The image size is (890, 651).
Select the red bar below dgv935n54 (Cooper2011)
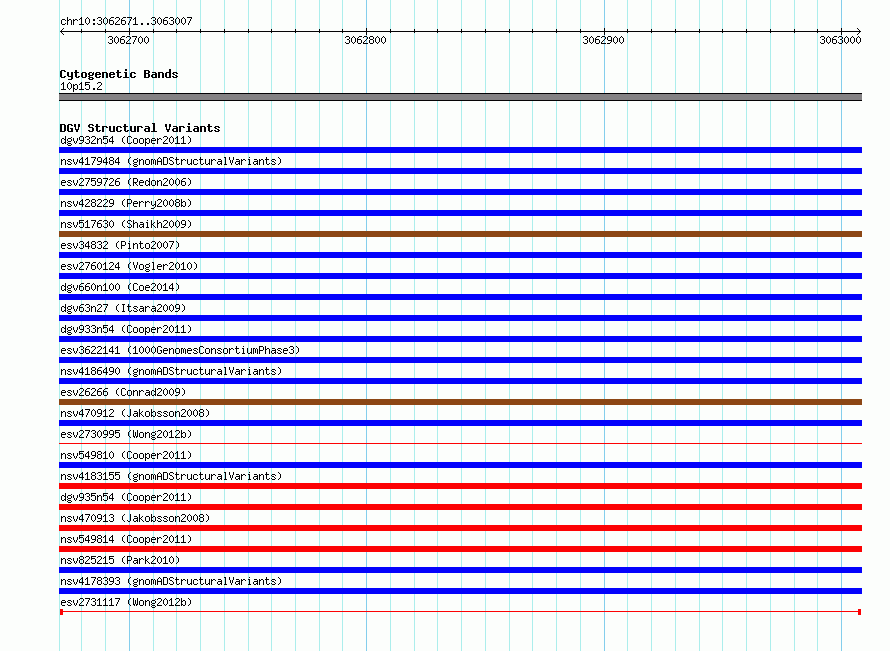tap(460, 507)
